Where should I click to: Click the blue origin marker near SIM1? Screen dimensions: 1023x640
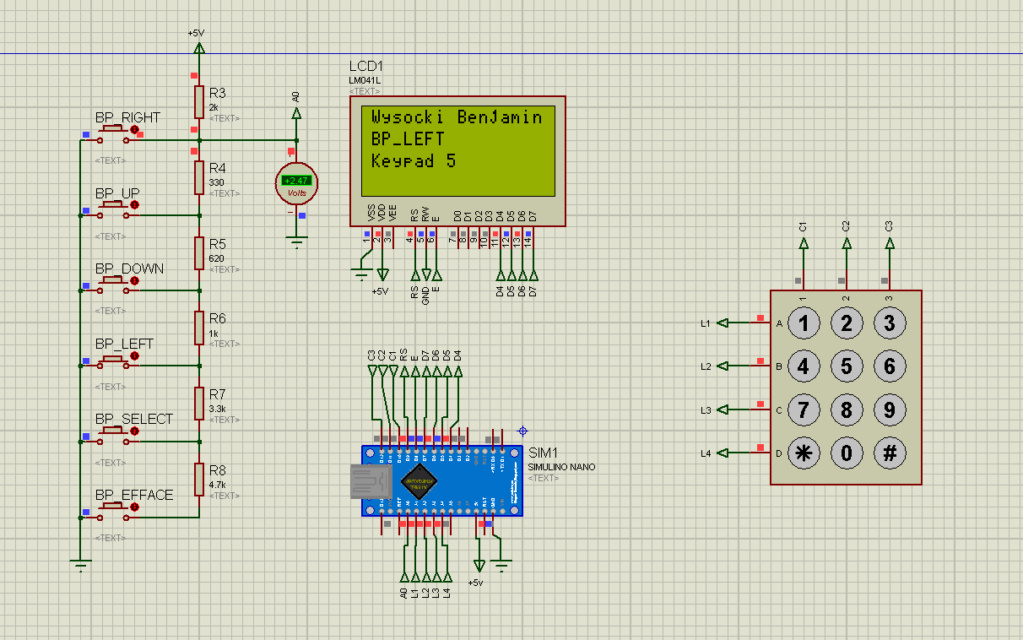pos(522,431)
